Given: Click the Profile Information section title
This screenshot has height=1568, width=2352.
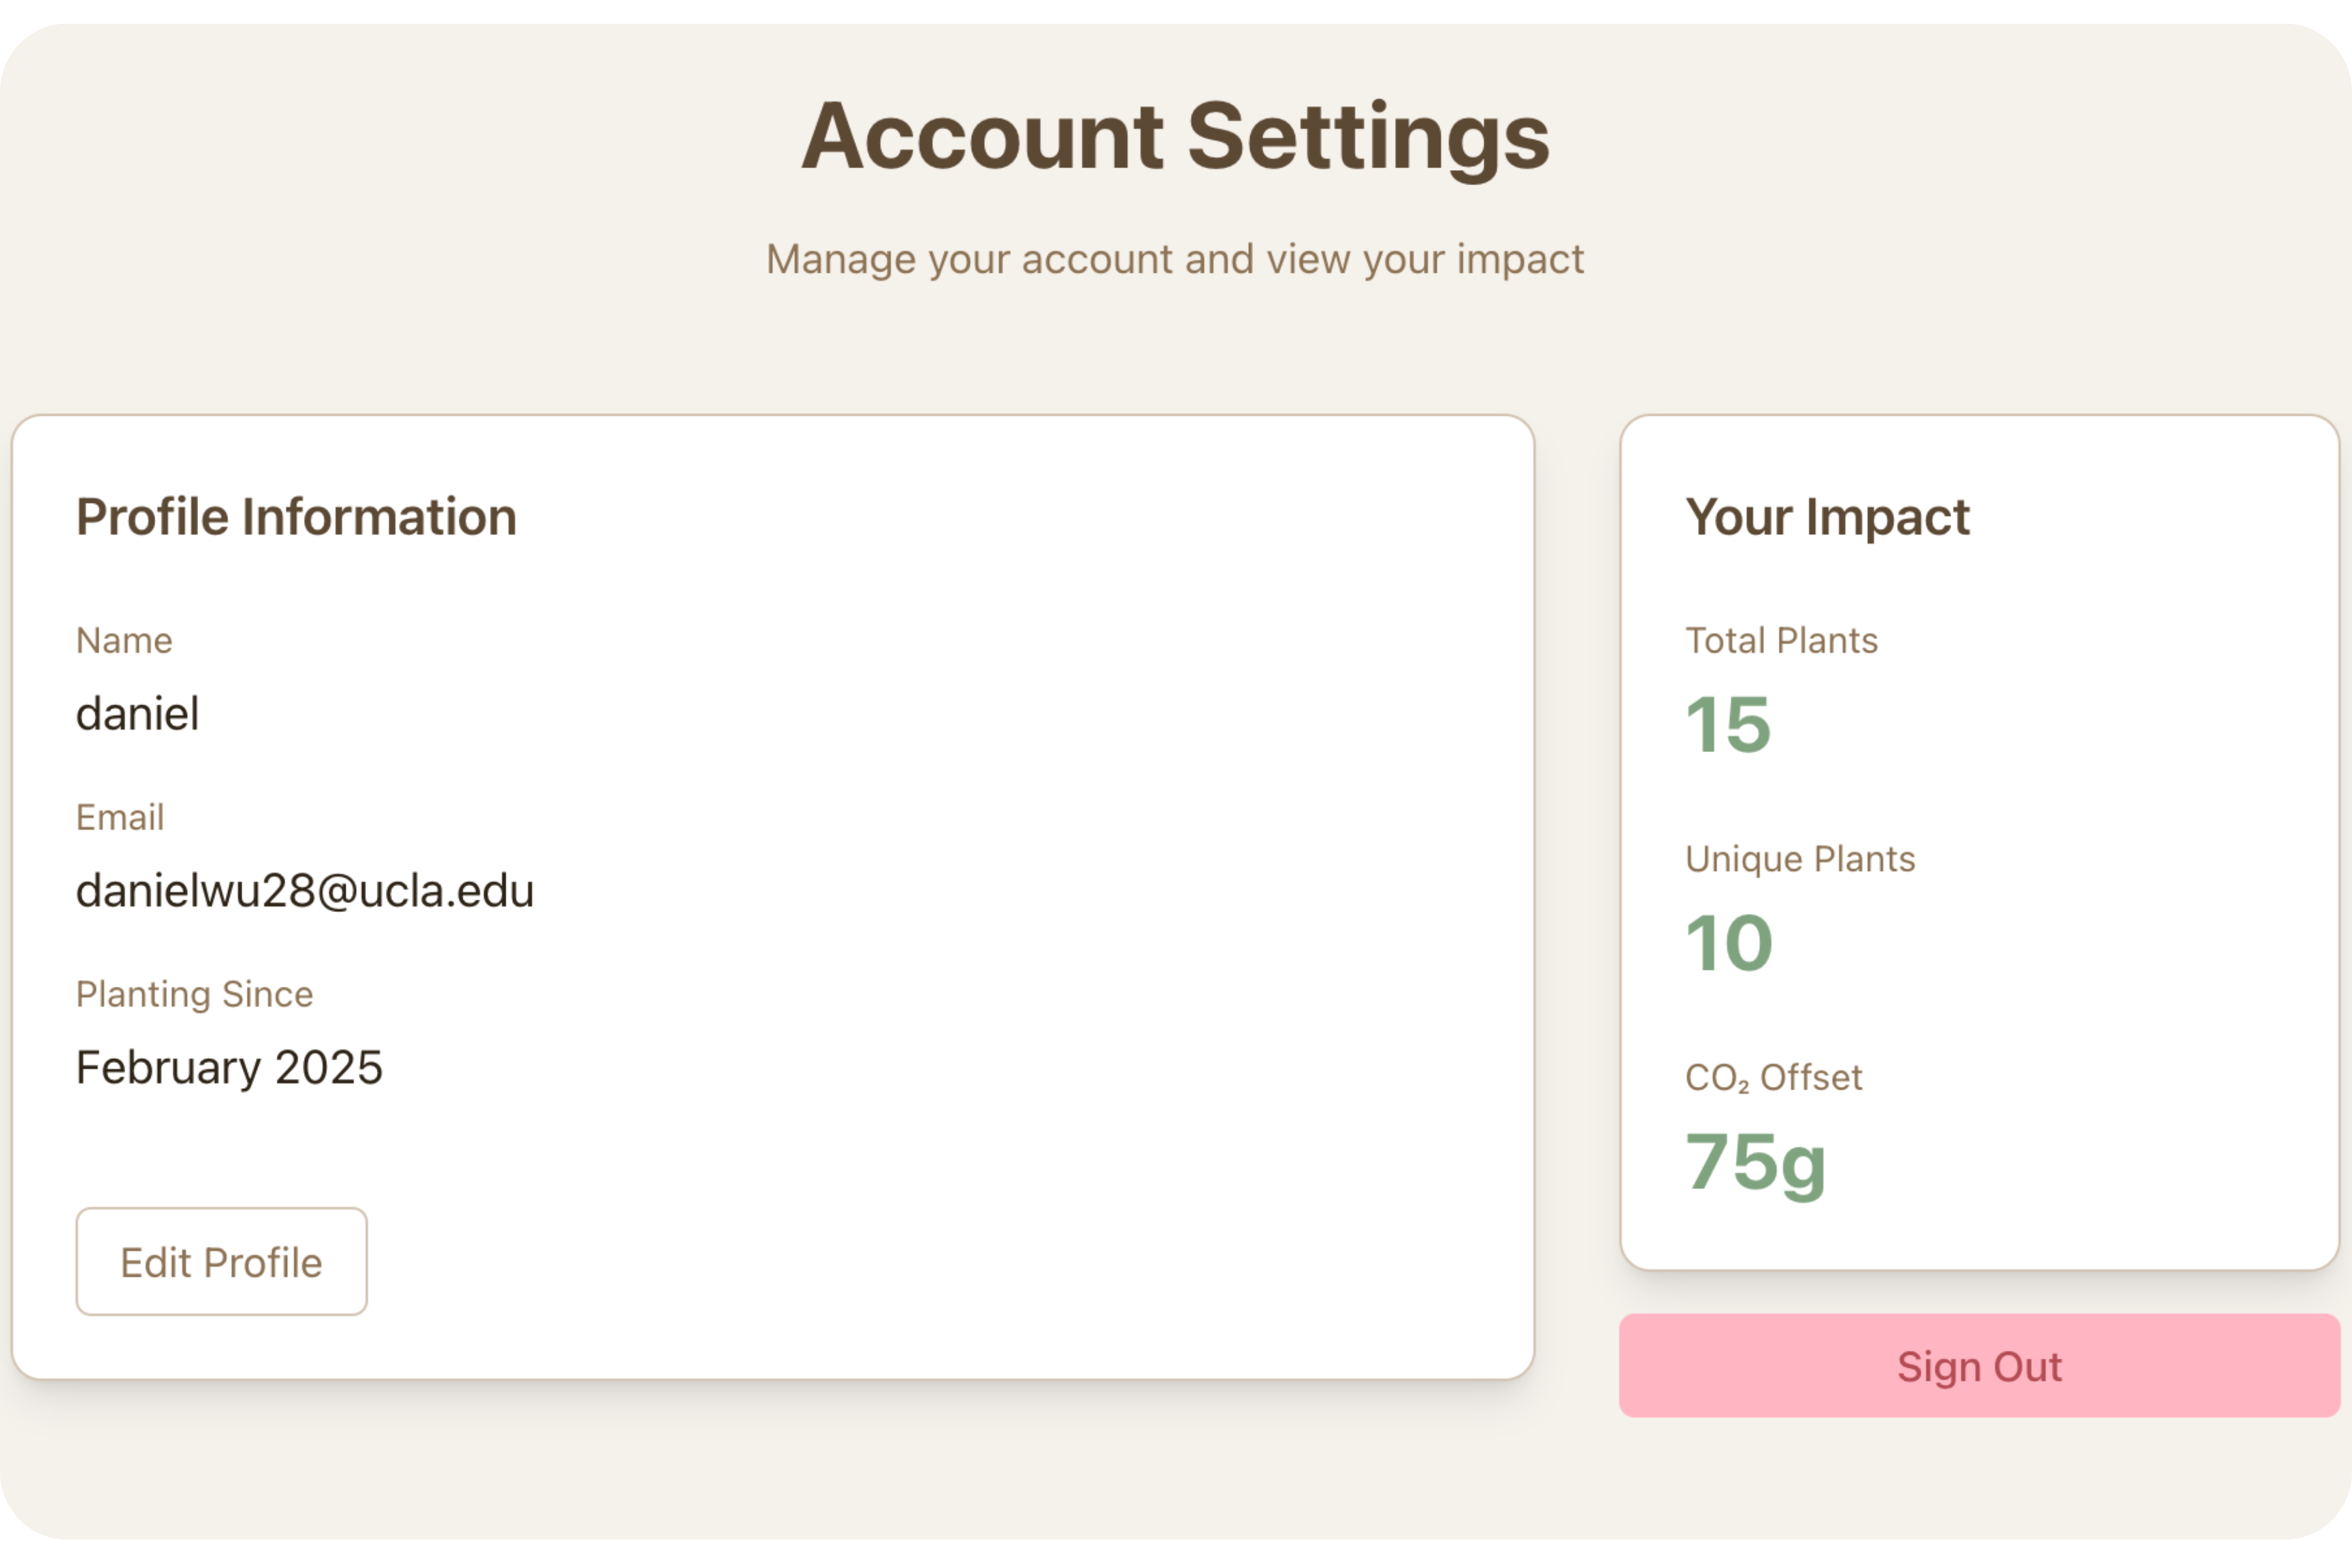Looking at the screenshot, I should pyautogui.click(x=296, y=517).
